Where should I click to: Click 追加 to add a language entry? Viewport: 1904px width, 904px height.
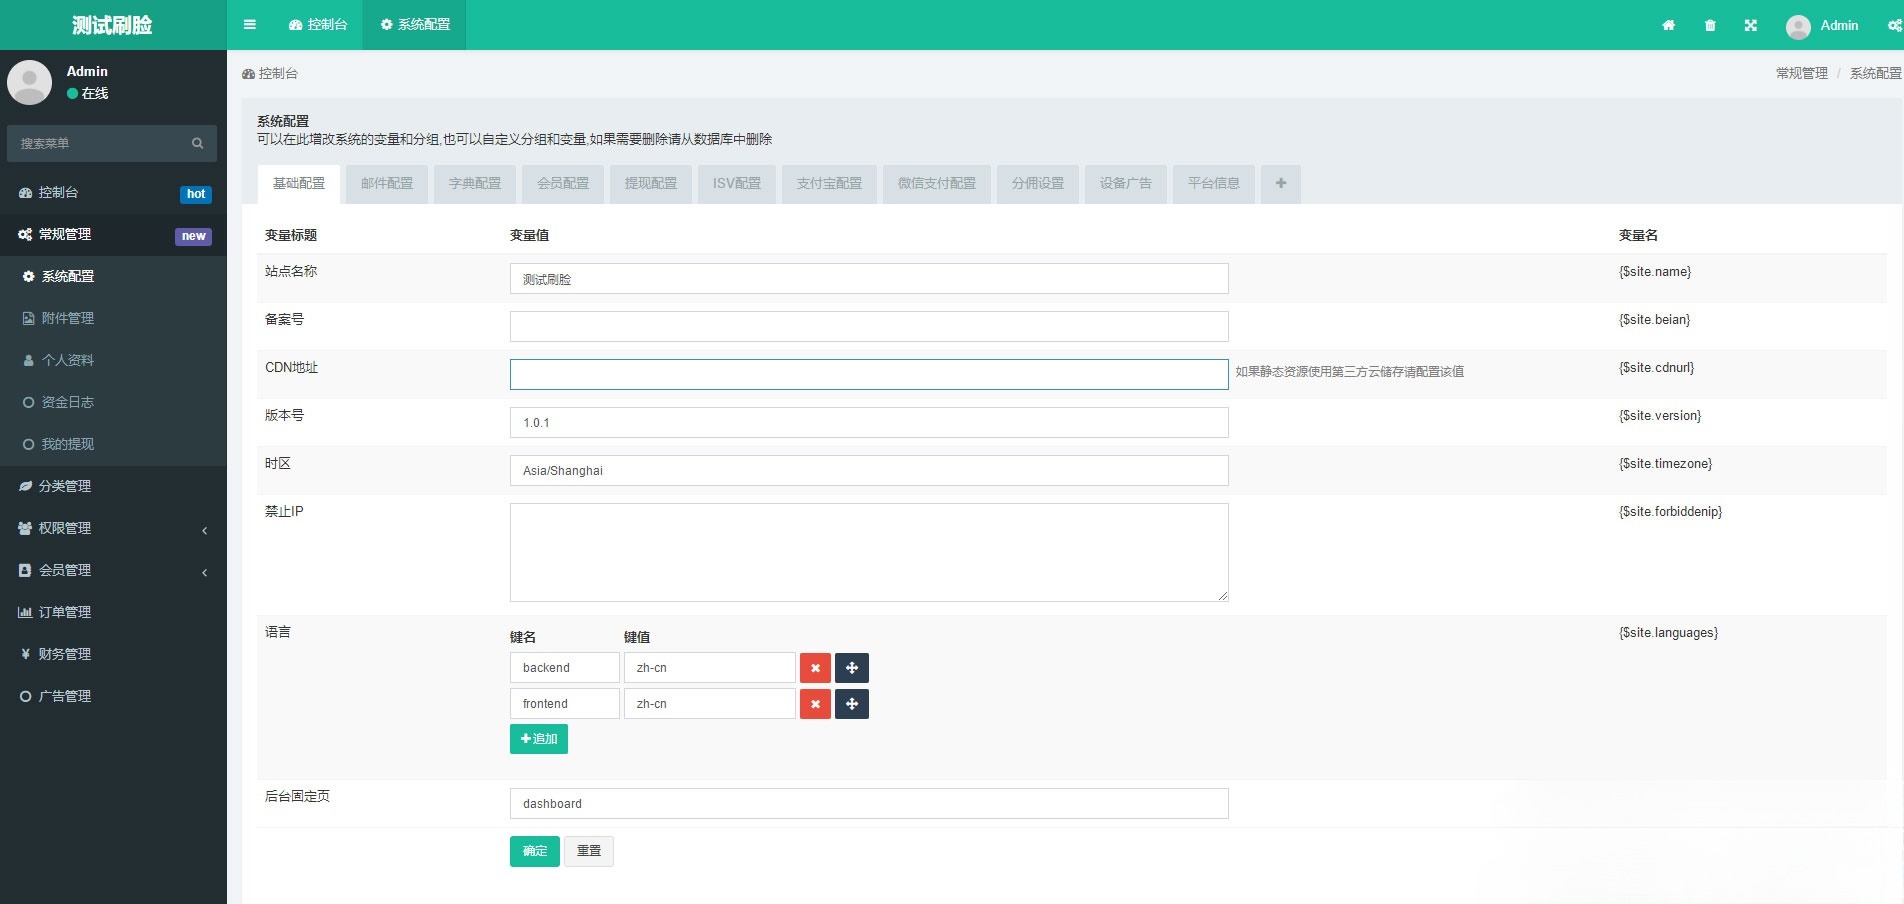point(538,739)
